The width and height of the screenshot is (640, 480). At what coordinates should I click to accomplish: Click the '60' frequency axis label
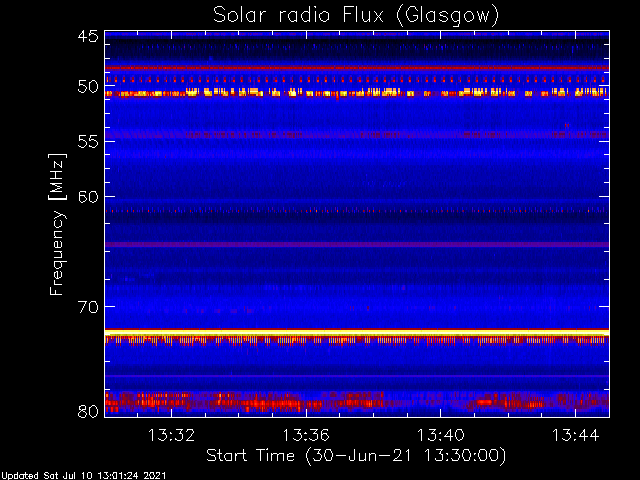(88, 197)
